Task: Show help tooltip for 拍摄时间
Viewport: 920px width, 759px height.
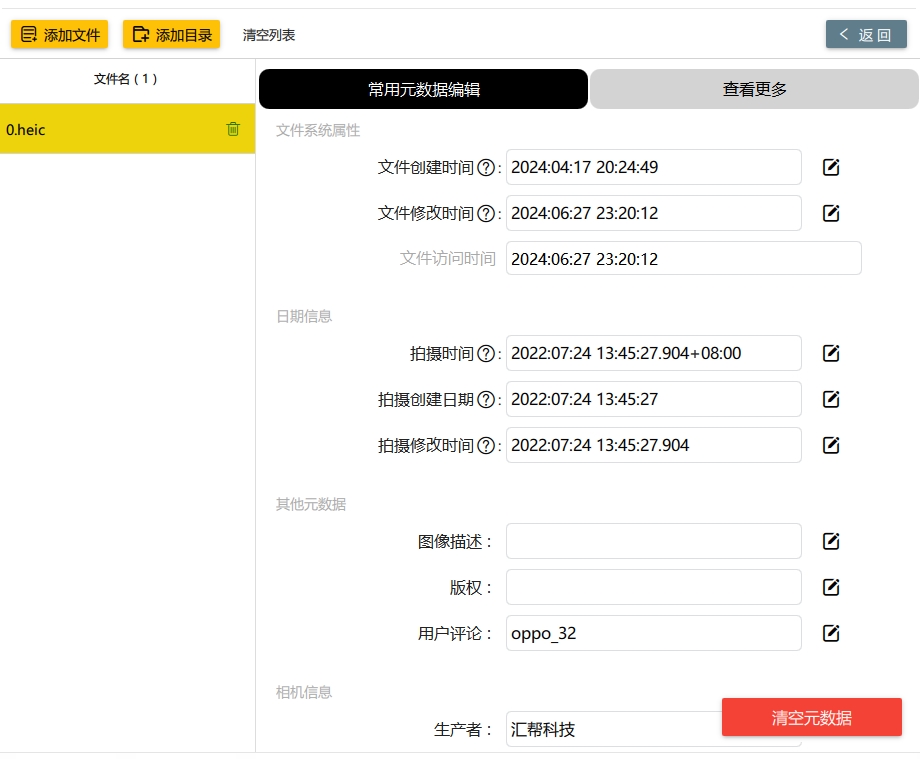Action: point(486,354)
